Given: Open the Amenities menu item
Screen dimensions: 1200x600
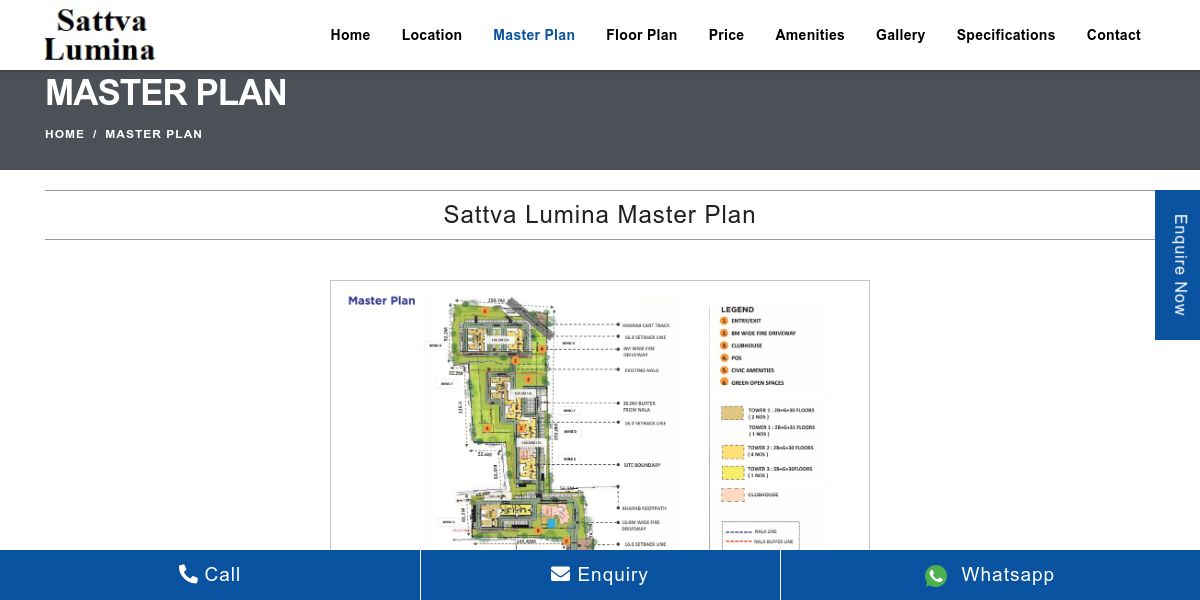Looking at the screenshot, I should (810, 35).
